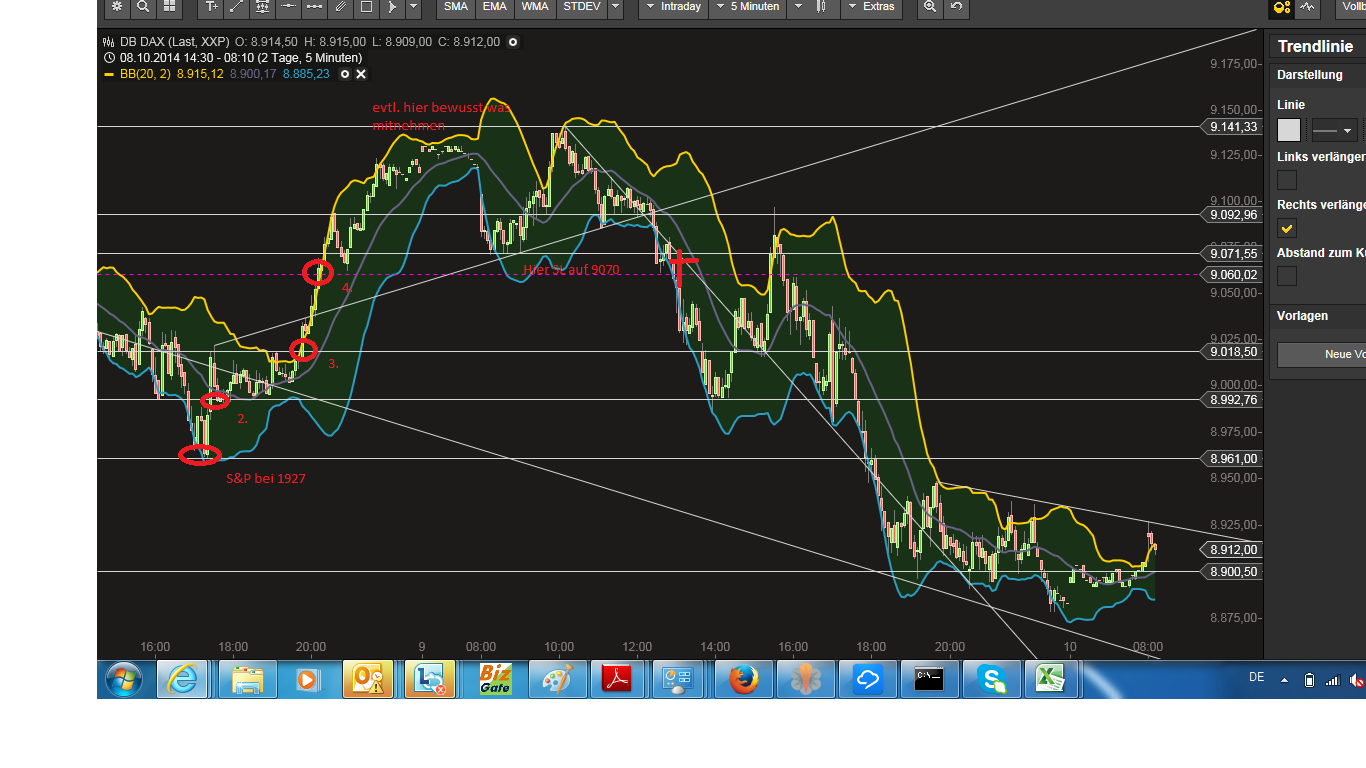1366x768 pixels.
Task: Open the 5 Minuten interval dropdown
Action: (x=750, y=7)
